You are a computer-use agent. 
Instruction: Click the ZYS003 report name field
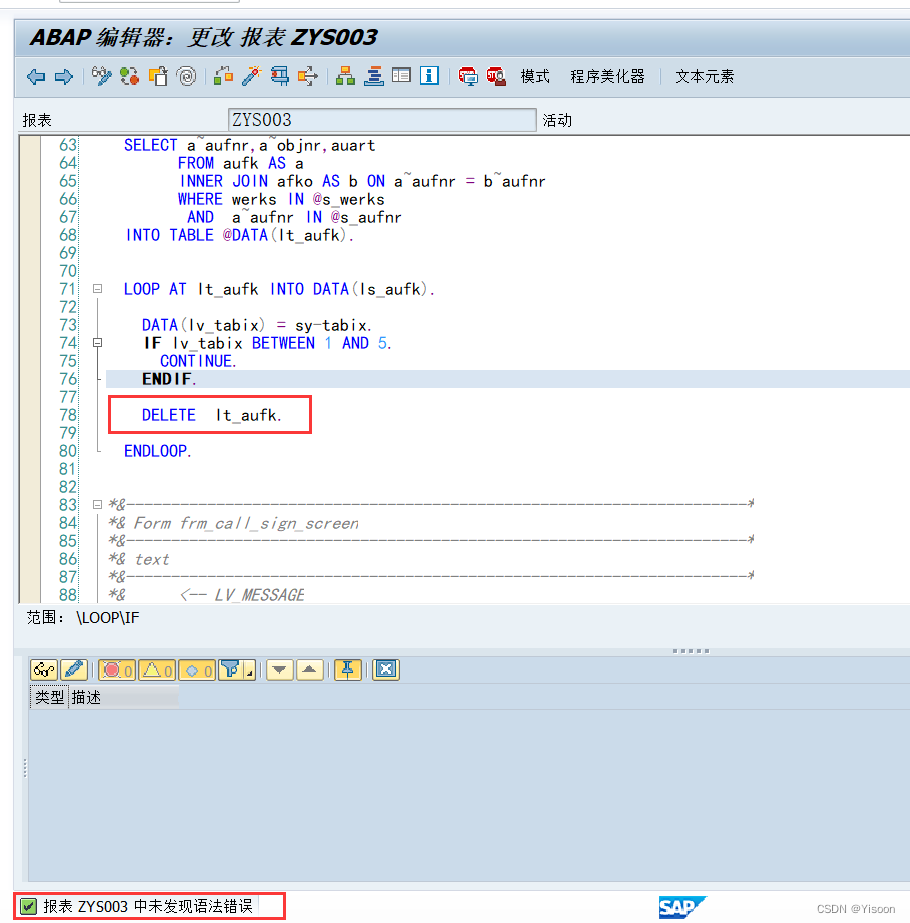(x=382, y=120)
